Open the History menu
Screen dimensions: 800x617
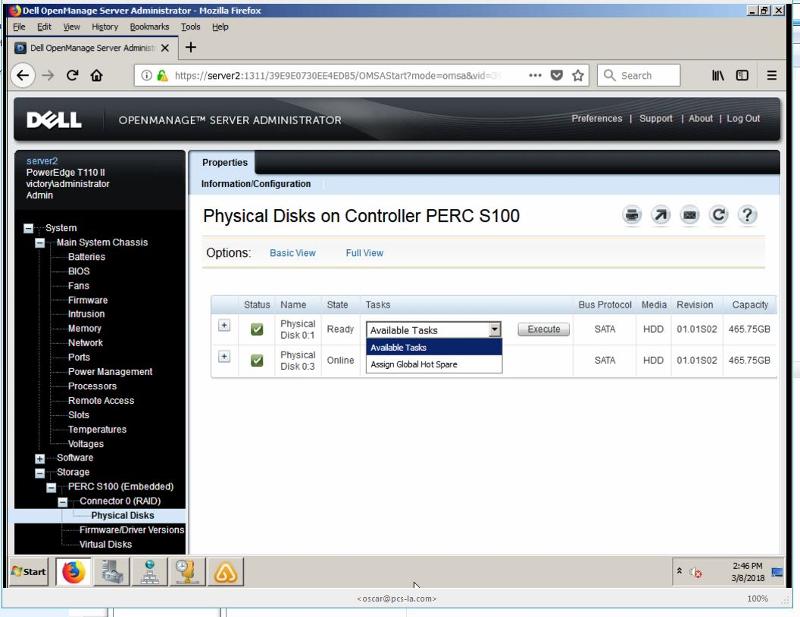105,27
